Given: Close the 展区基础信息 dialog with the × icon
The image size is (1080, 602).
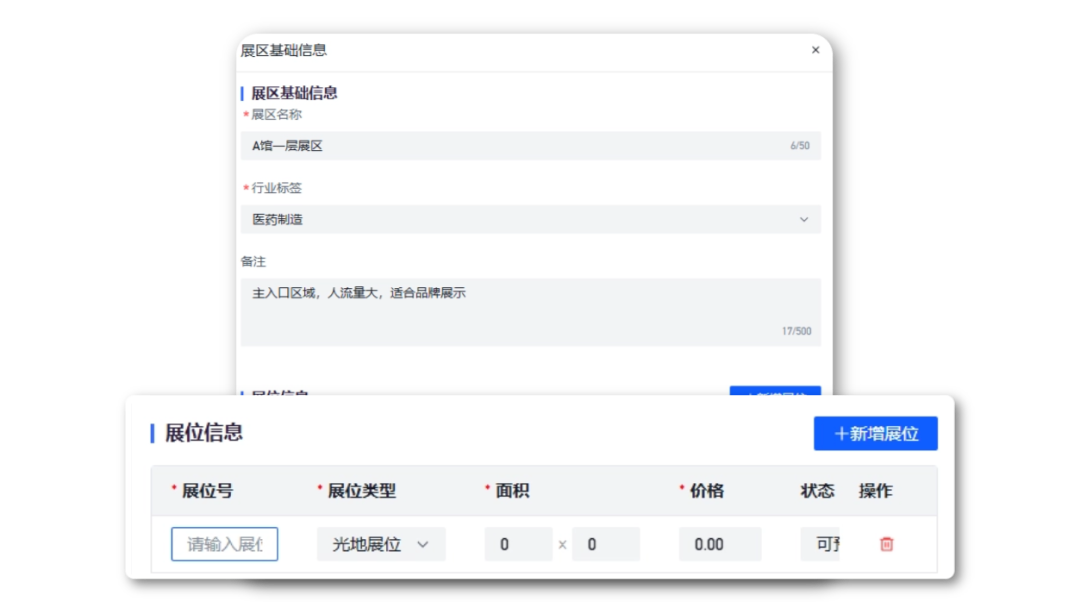Looking at the screenshot, I should [x=815, y=49].
